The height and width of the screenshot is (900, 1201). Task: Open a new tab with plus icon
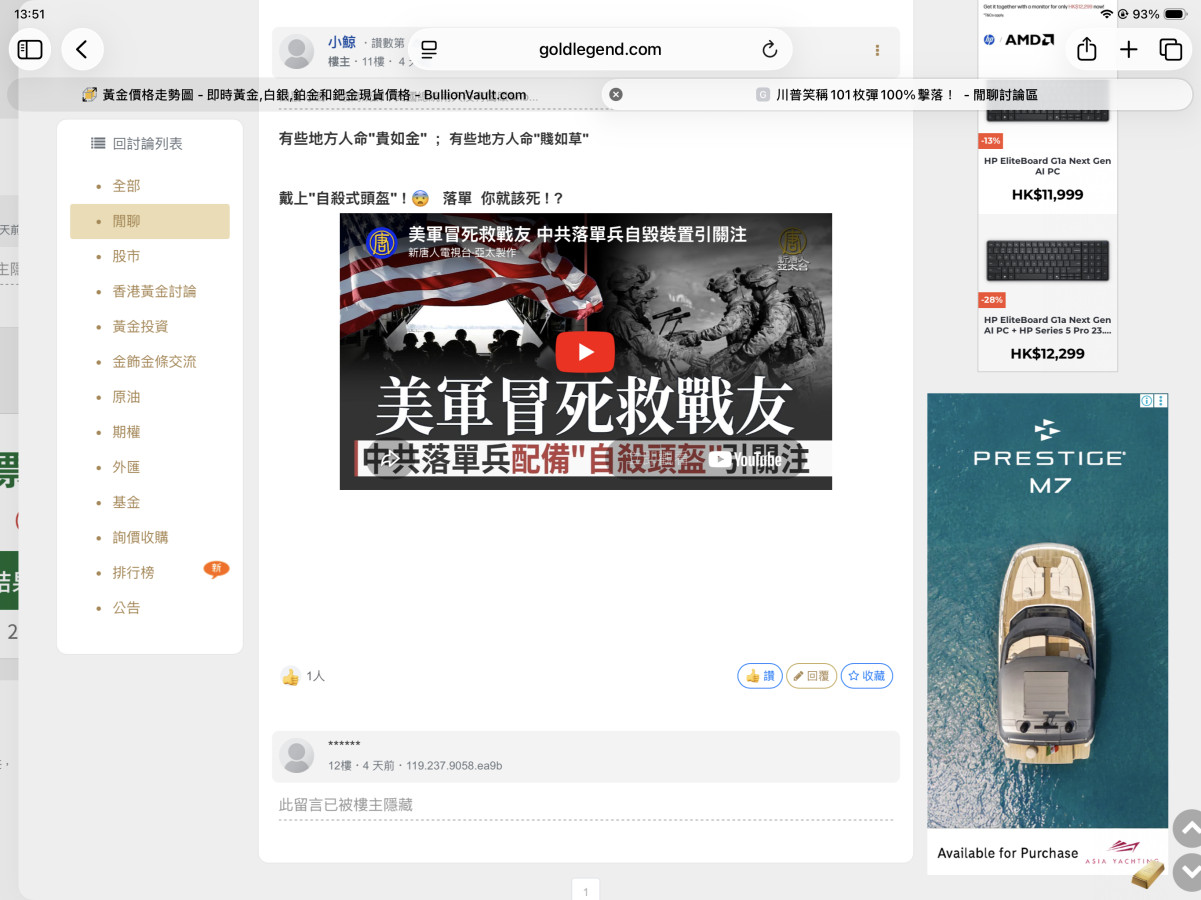[1129, 49]
